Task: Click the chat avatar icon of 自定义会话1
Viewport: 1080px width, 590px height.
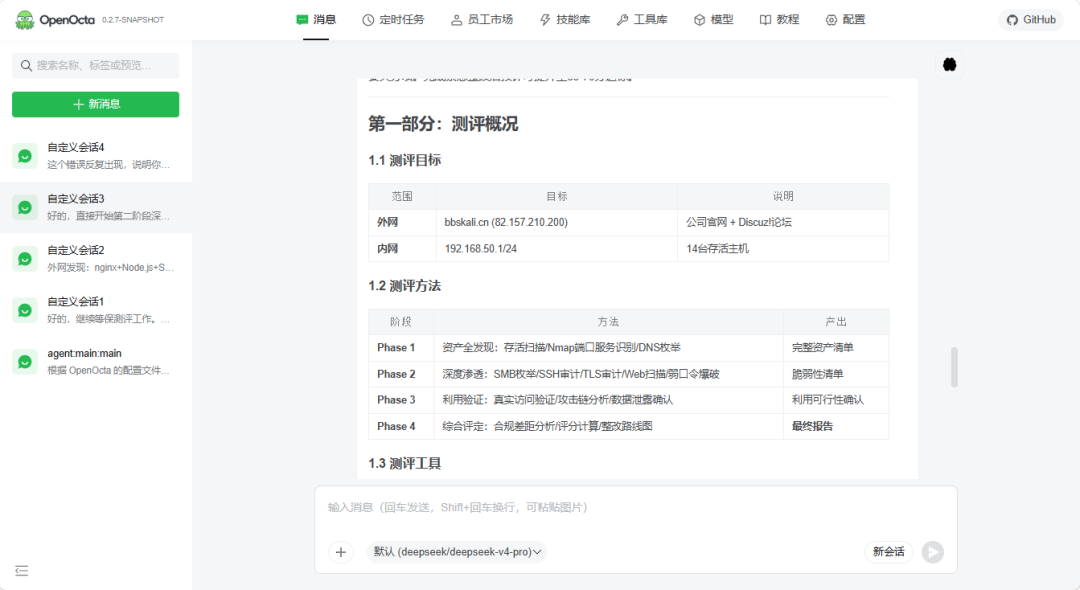Action: coord(25,311)
